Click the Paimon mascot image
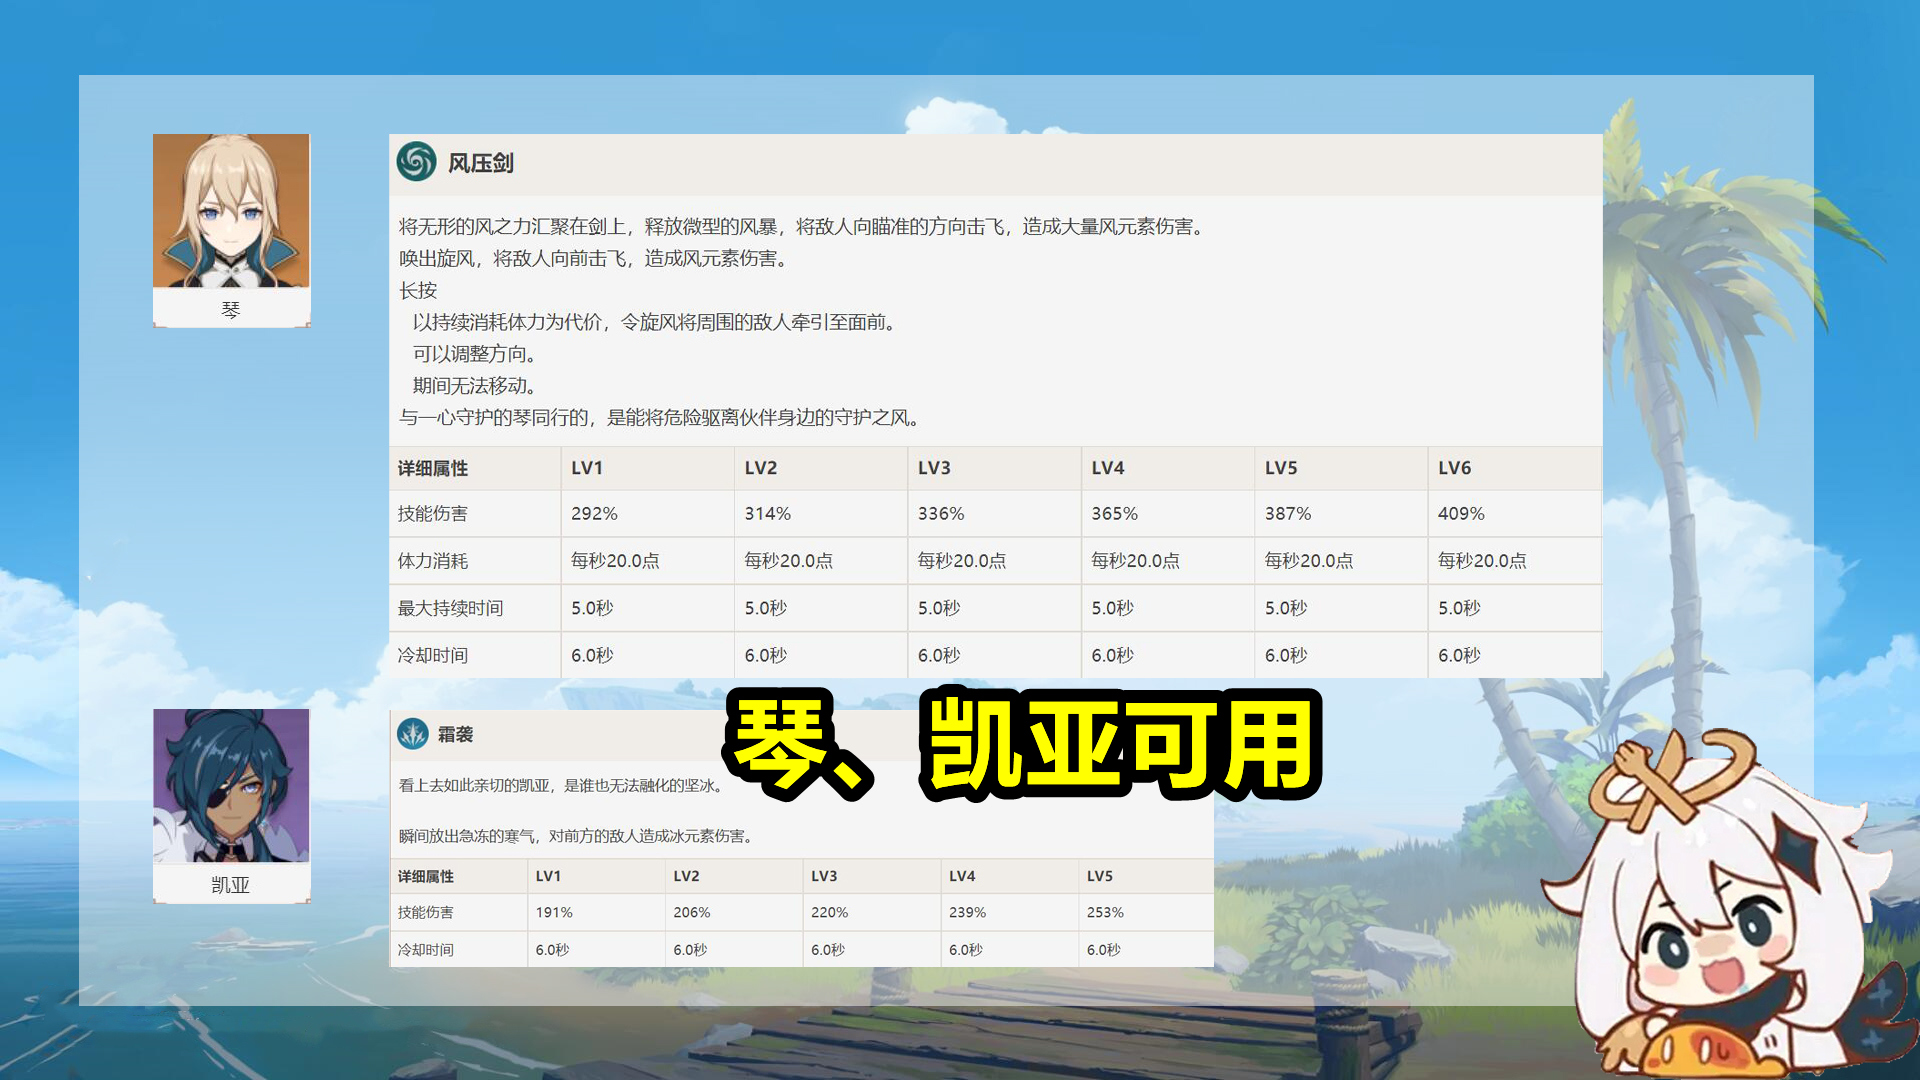1920x1080 pixels. click(1730, 905)
